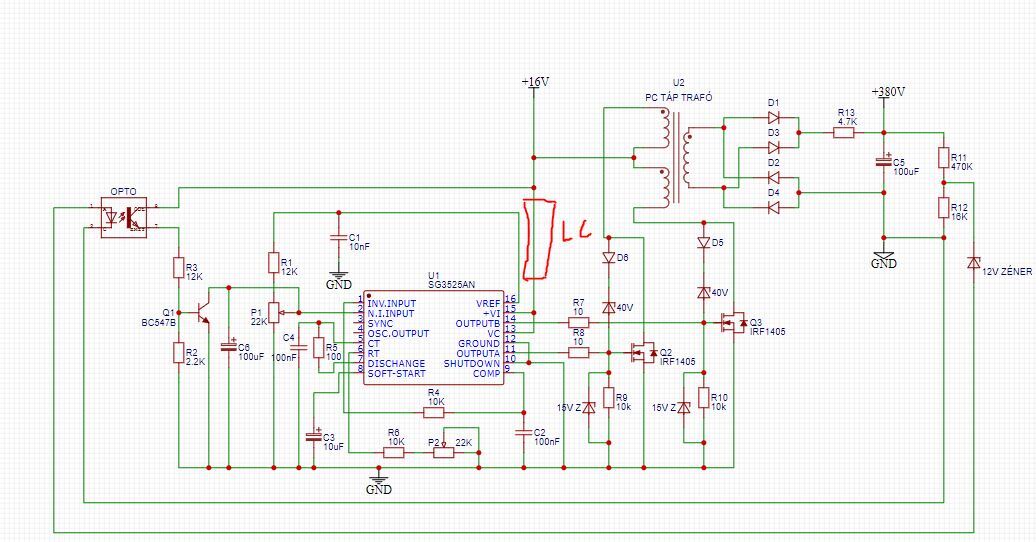Click the 40V zener below D6
Screen dimensions: 1036x542
[609, 307]
